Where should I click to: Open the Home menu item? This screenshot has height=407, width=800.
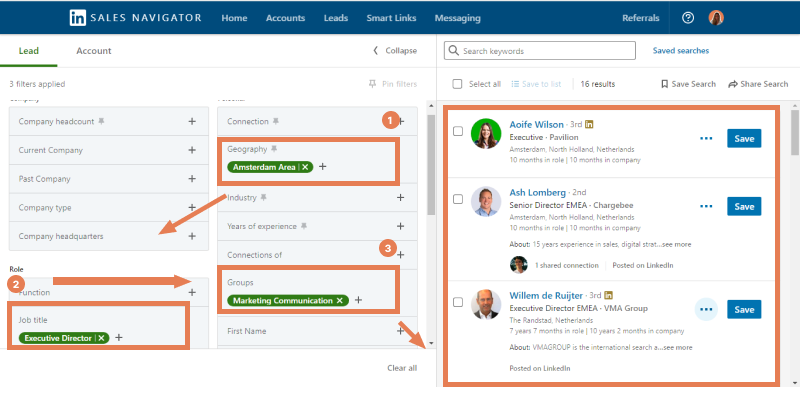[234, 18]
